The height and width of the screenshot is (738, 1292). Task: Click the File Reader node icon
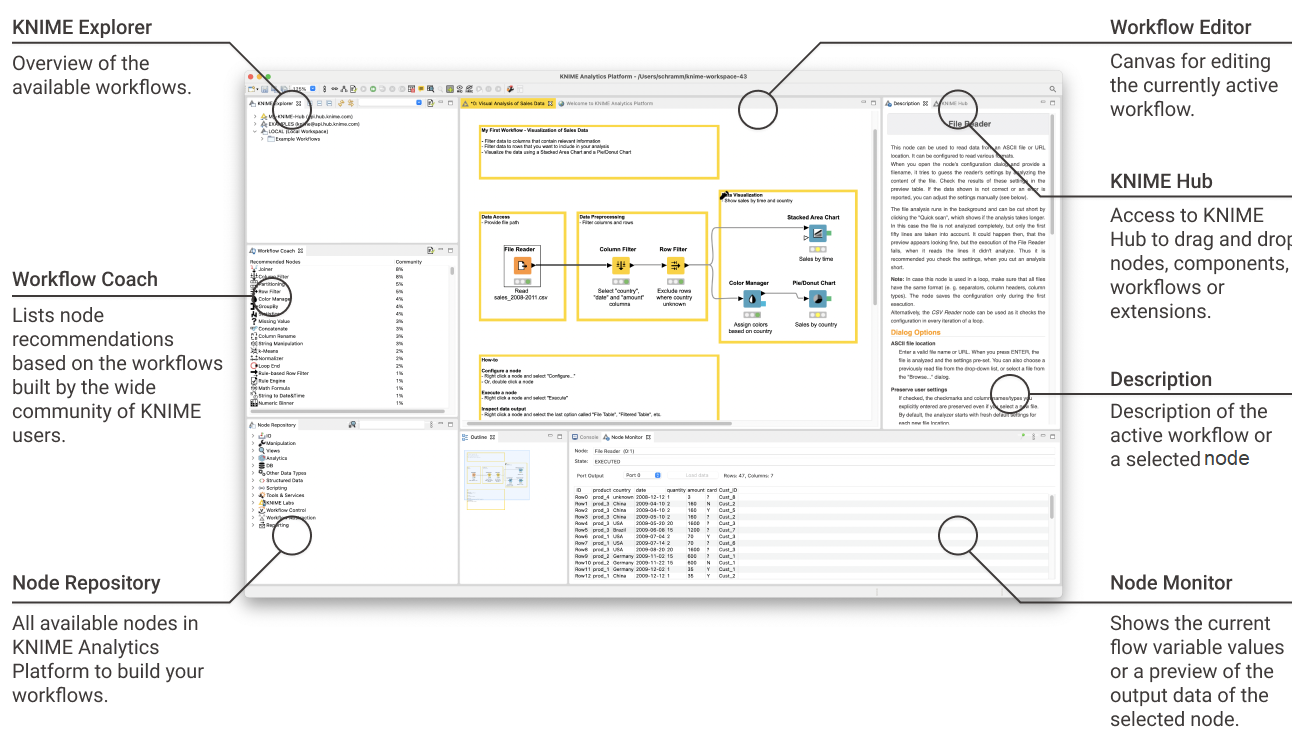(522, 265)
